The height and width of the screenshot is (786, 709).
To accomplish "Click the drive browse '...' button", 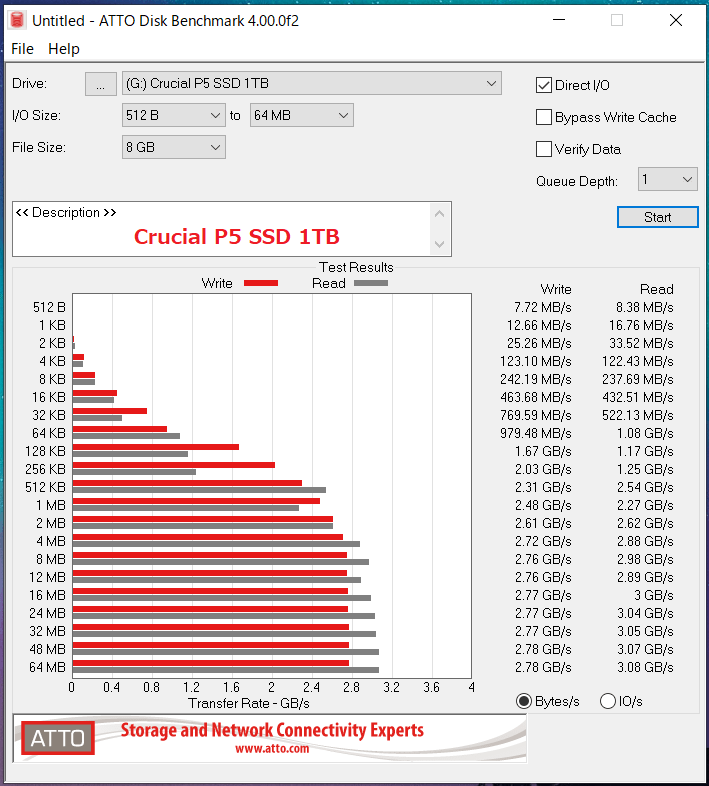I will pos(101,84).
